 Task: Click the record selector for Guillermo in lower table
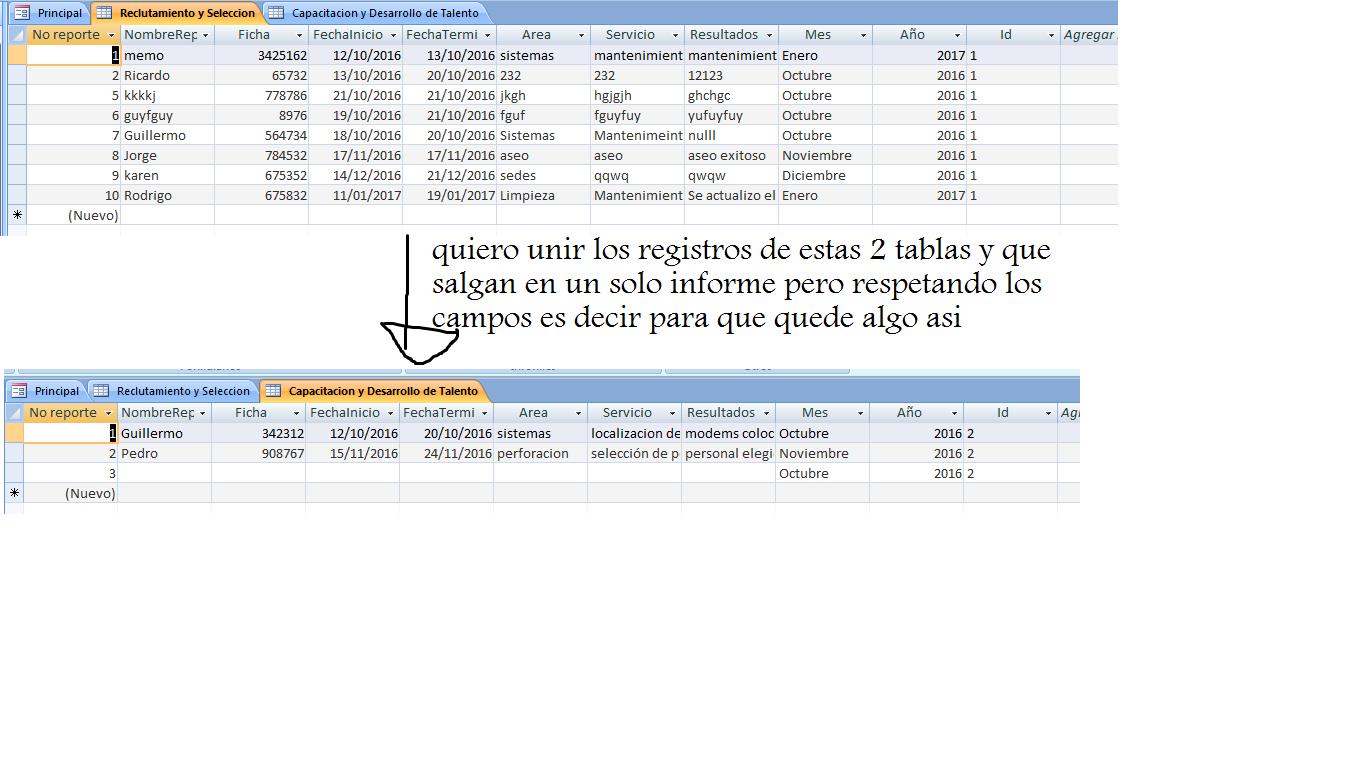click(14, 432)
